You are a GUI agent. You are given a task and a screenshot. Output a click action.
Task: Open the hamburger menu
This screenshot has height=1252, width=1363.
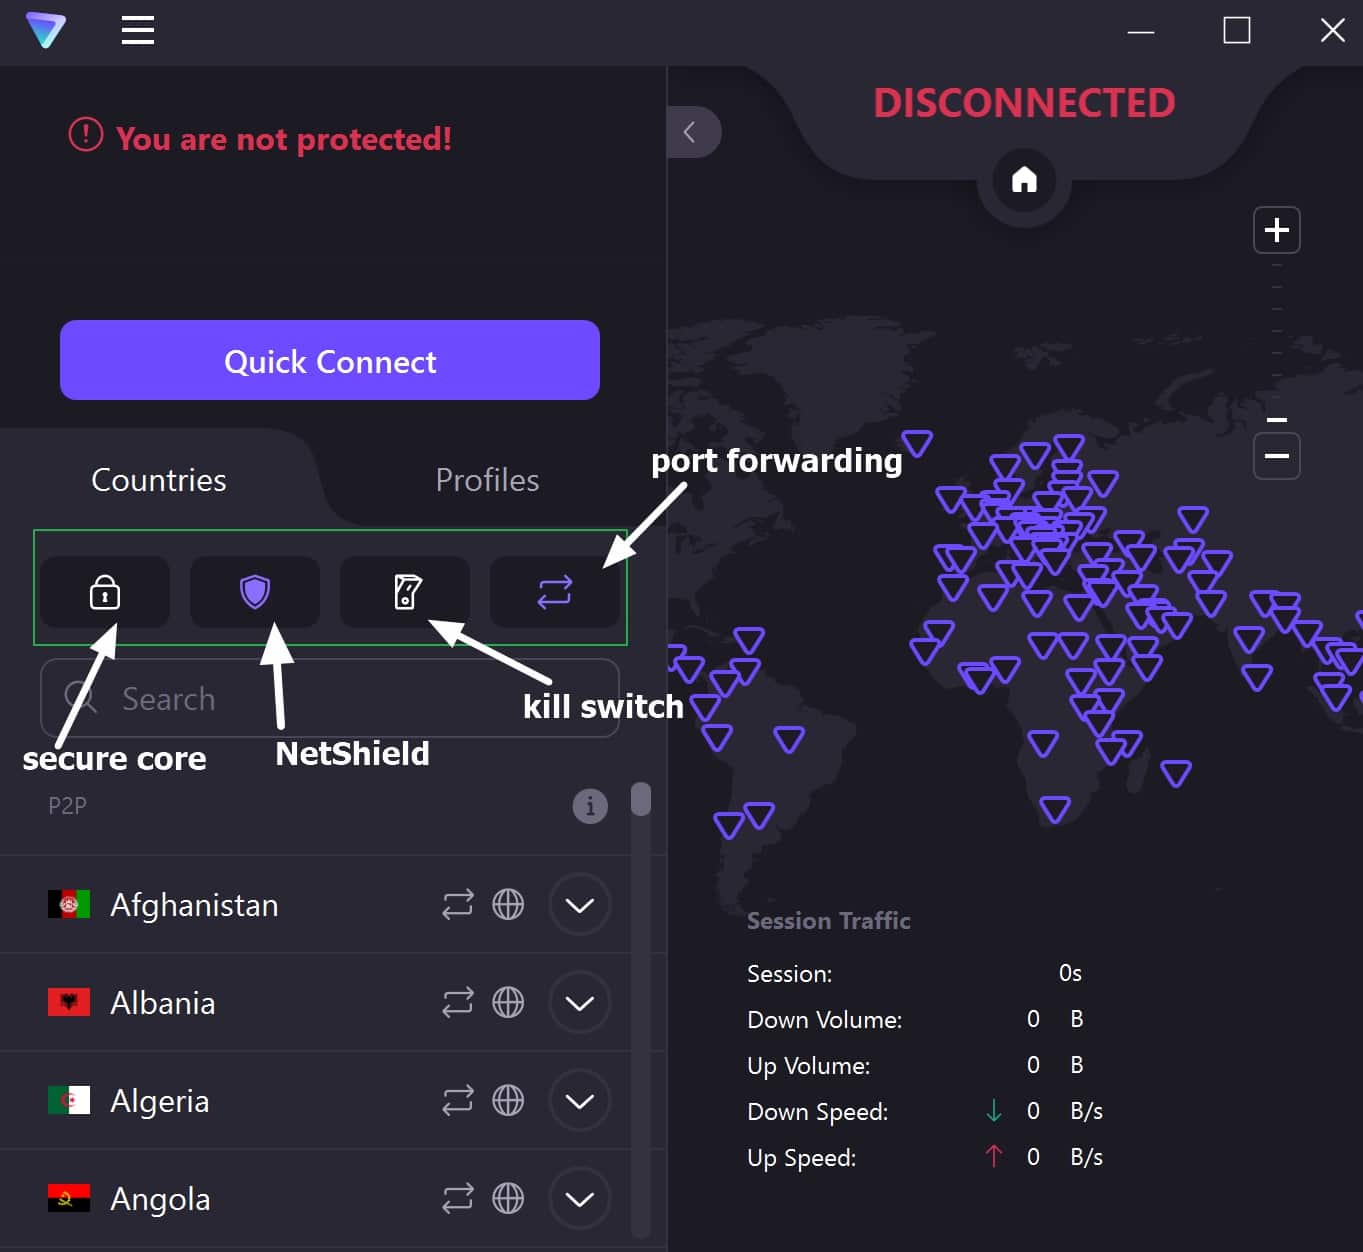coord(138,31)
